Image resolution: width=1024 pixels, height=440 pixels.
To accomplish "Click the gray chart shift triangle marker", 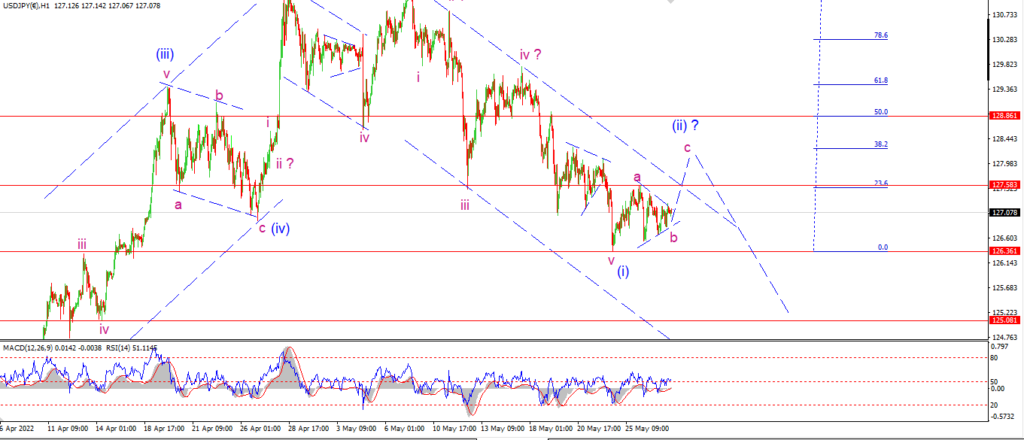I will (x=669, y=2).
